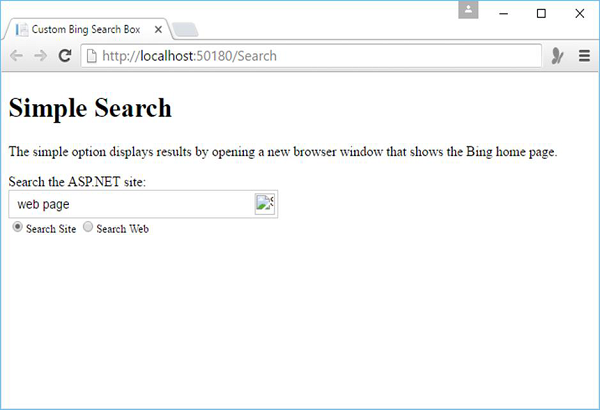Image resolution: width=600 pixels, height=410 pixels.
Task: Reload the page with the refresh icon
Action: [x=65, y=56]
